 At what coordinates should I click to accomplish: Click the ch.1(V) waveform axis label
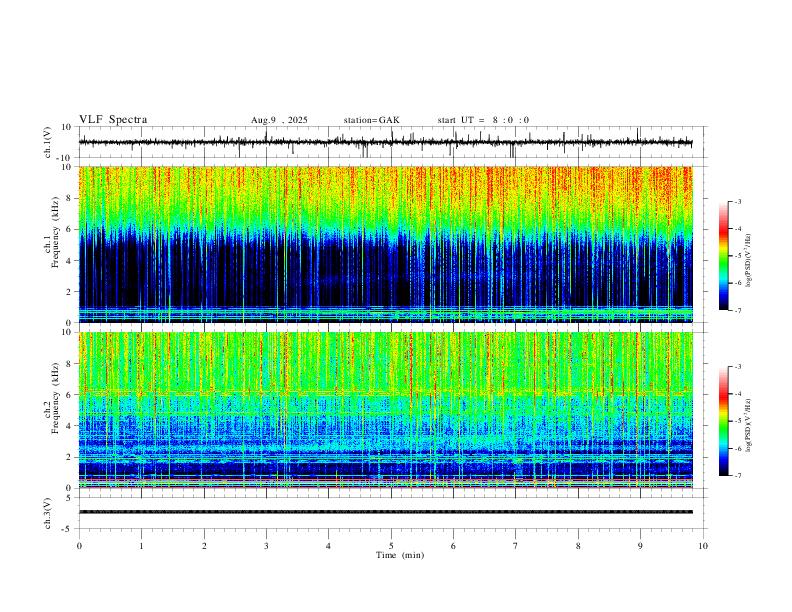click(48, 142)
